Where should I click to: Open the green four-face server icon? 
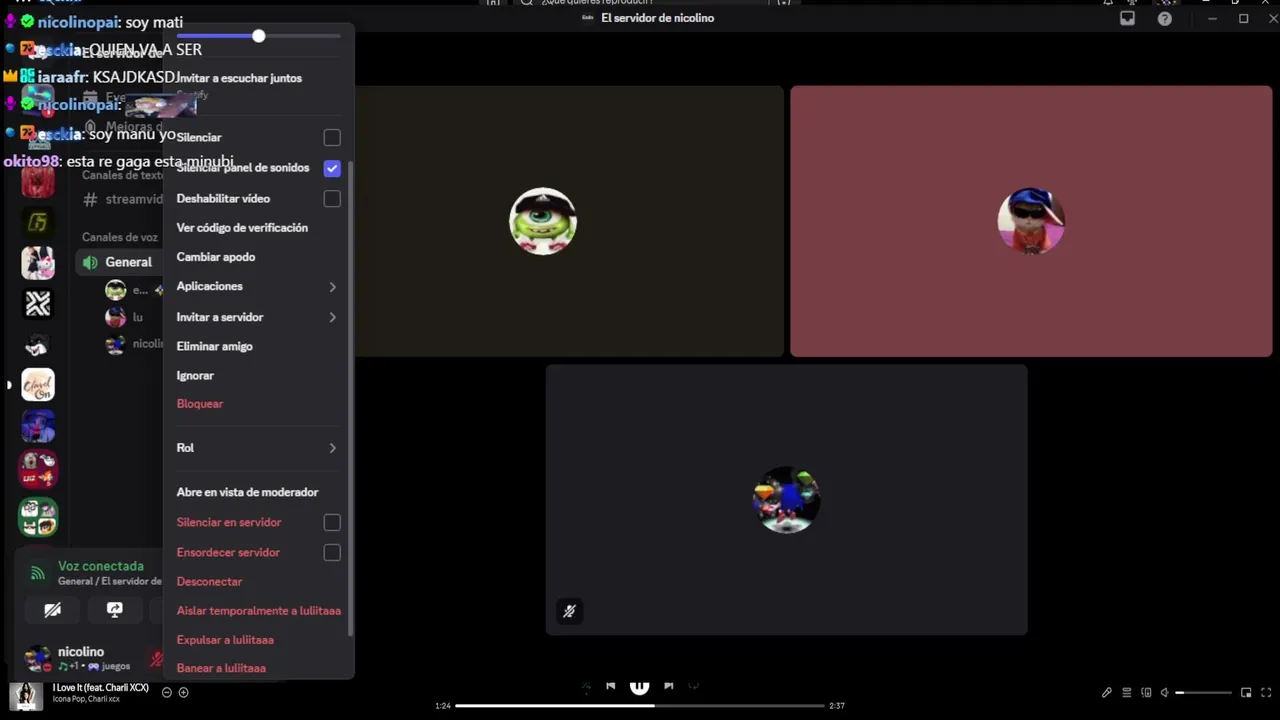tap(38, 517)
